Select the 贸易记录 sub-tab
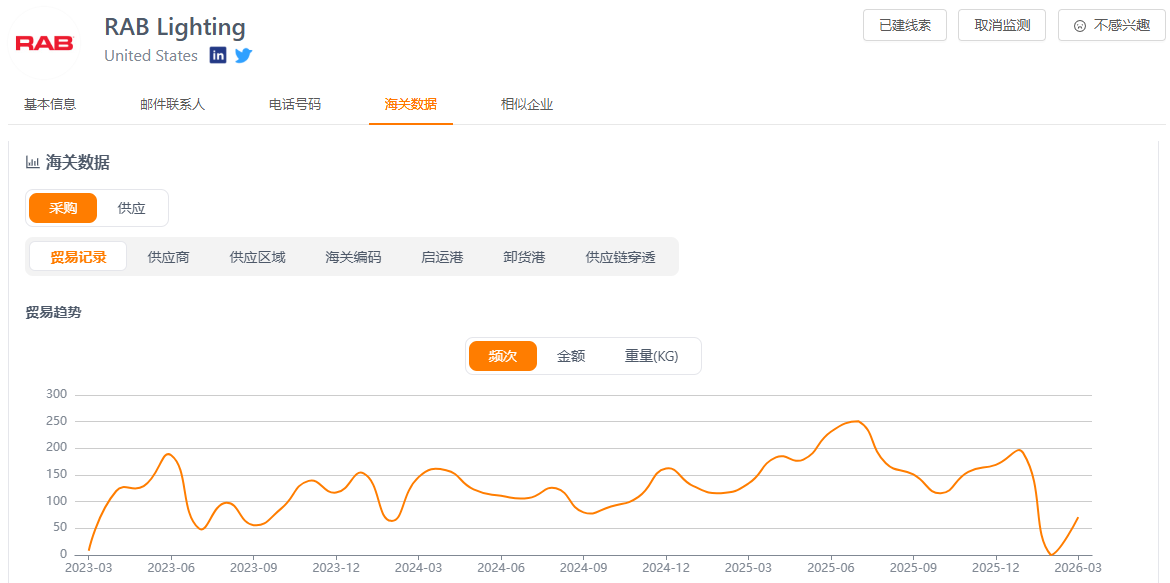The height and width of the screenshot is (583, 1170). pyautogui.click(x=78, y=258)
